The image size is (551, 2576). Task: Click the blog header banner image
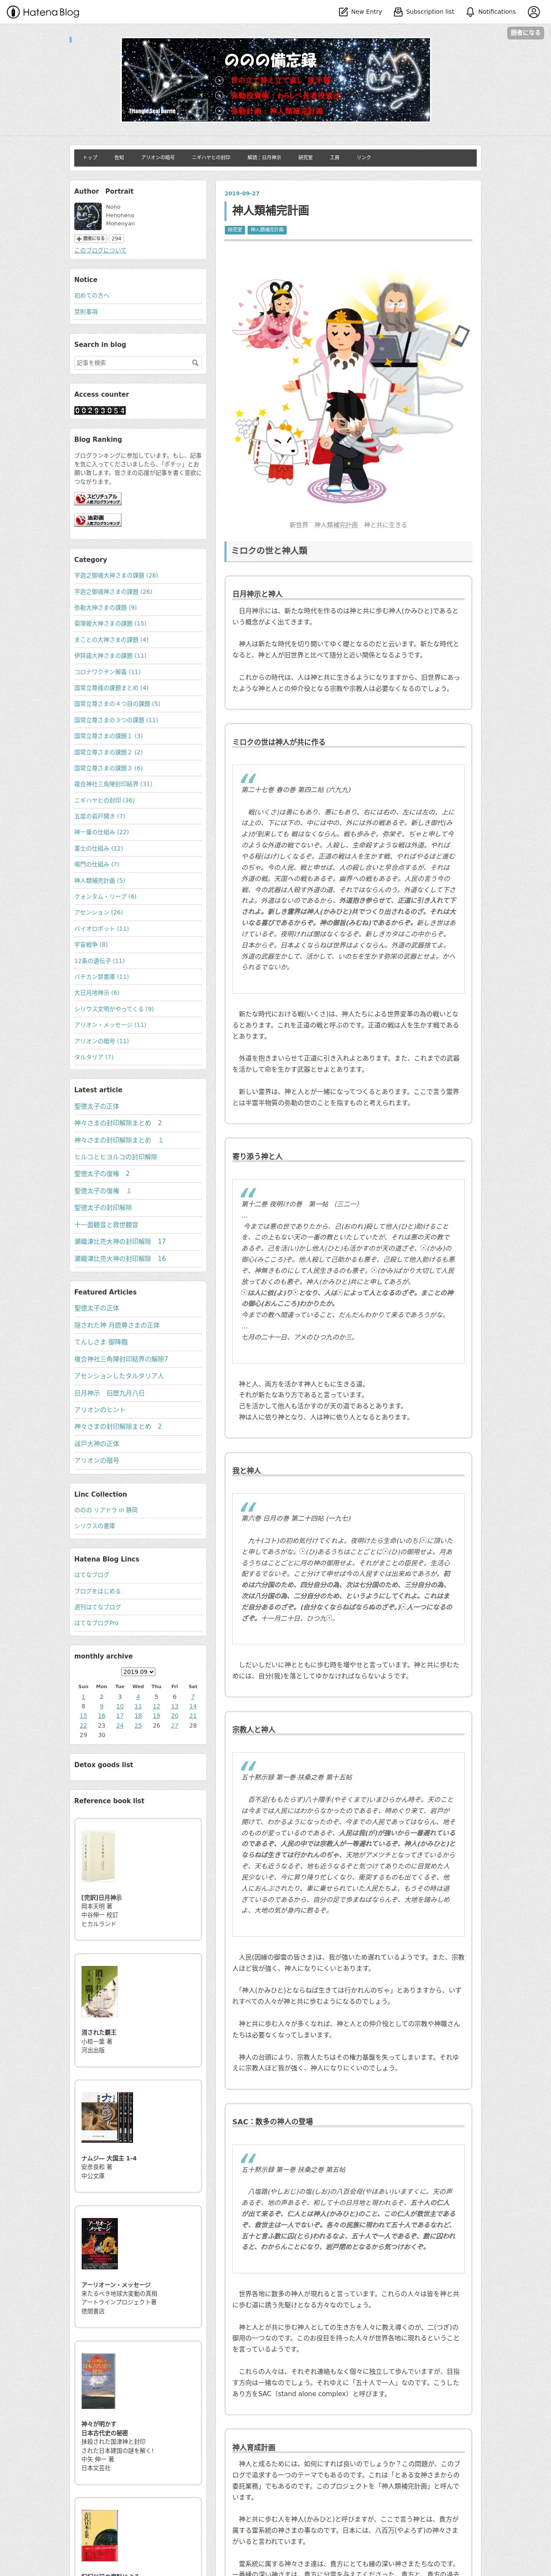point(276,80)
